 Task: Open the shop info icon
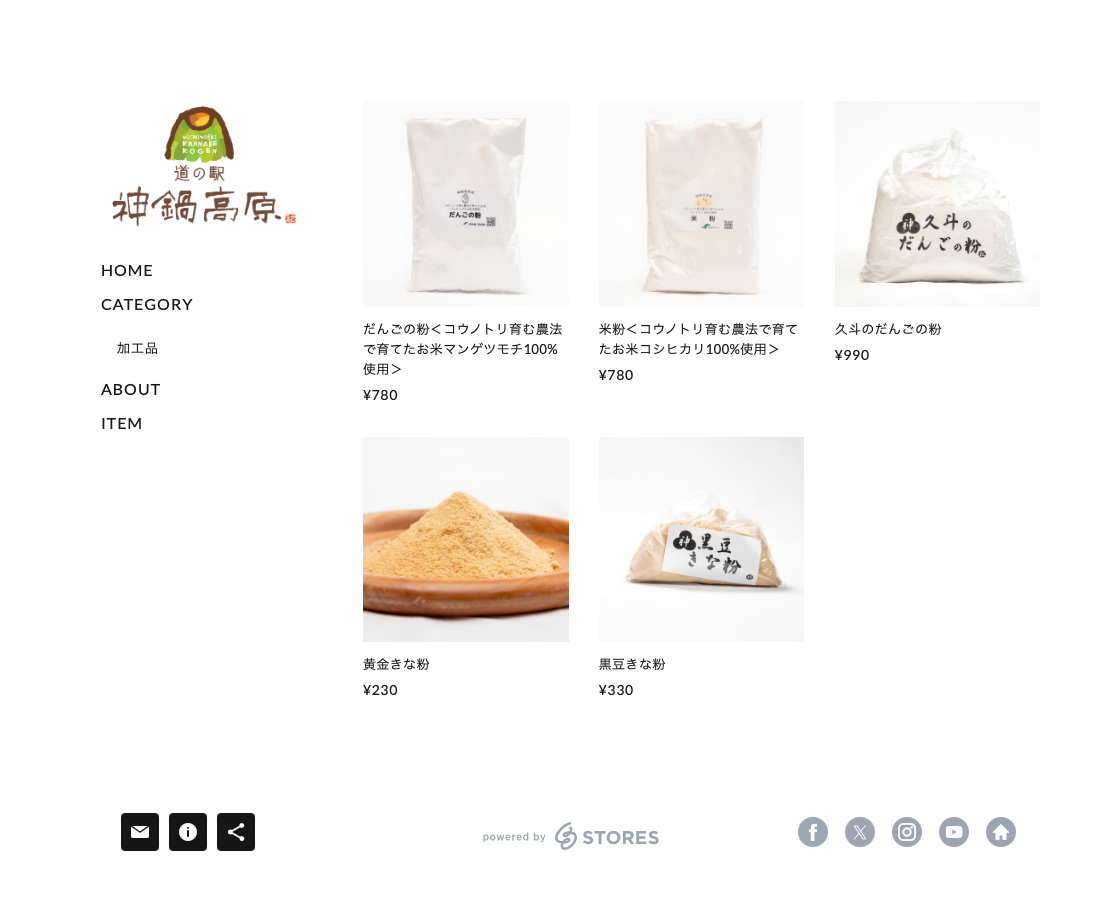(188, 832)
